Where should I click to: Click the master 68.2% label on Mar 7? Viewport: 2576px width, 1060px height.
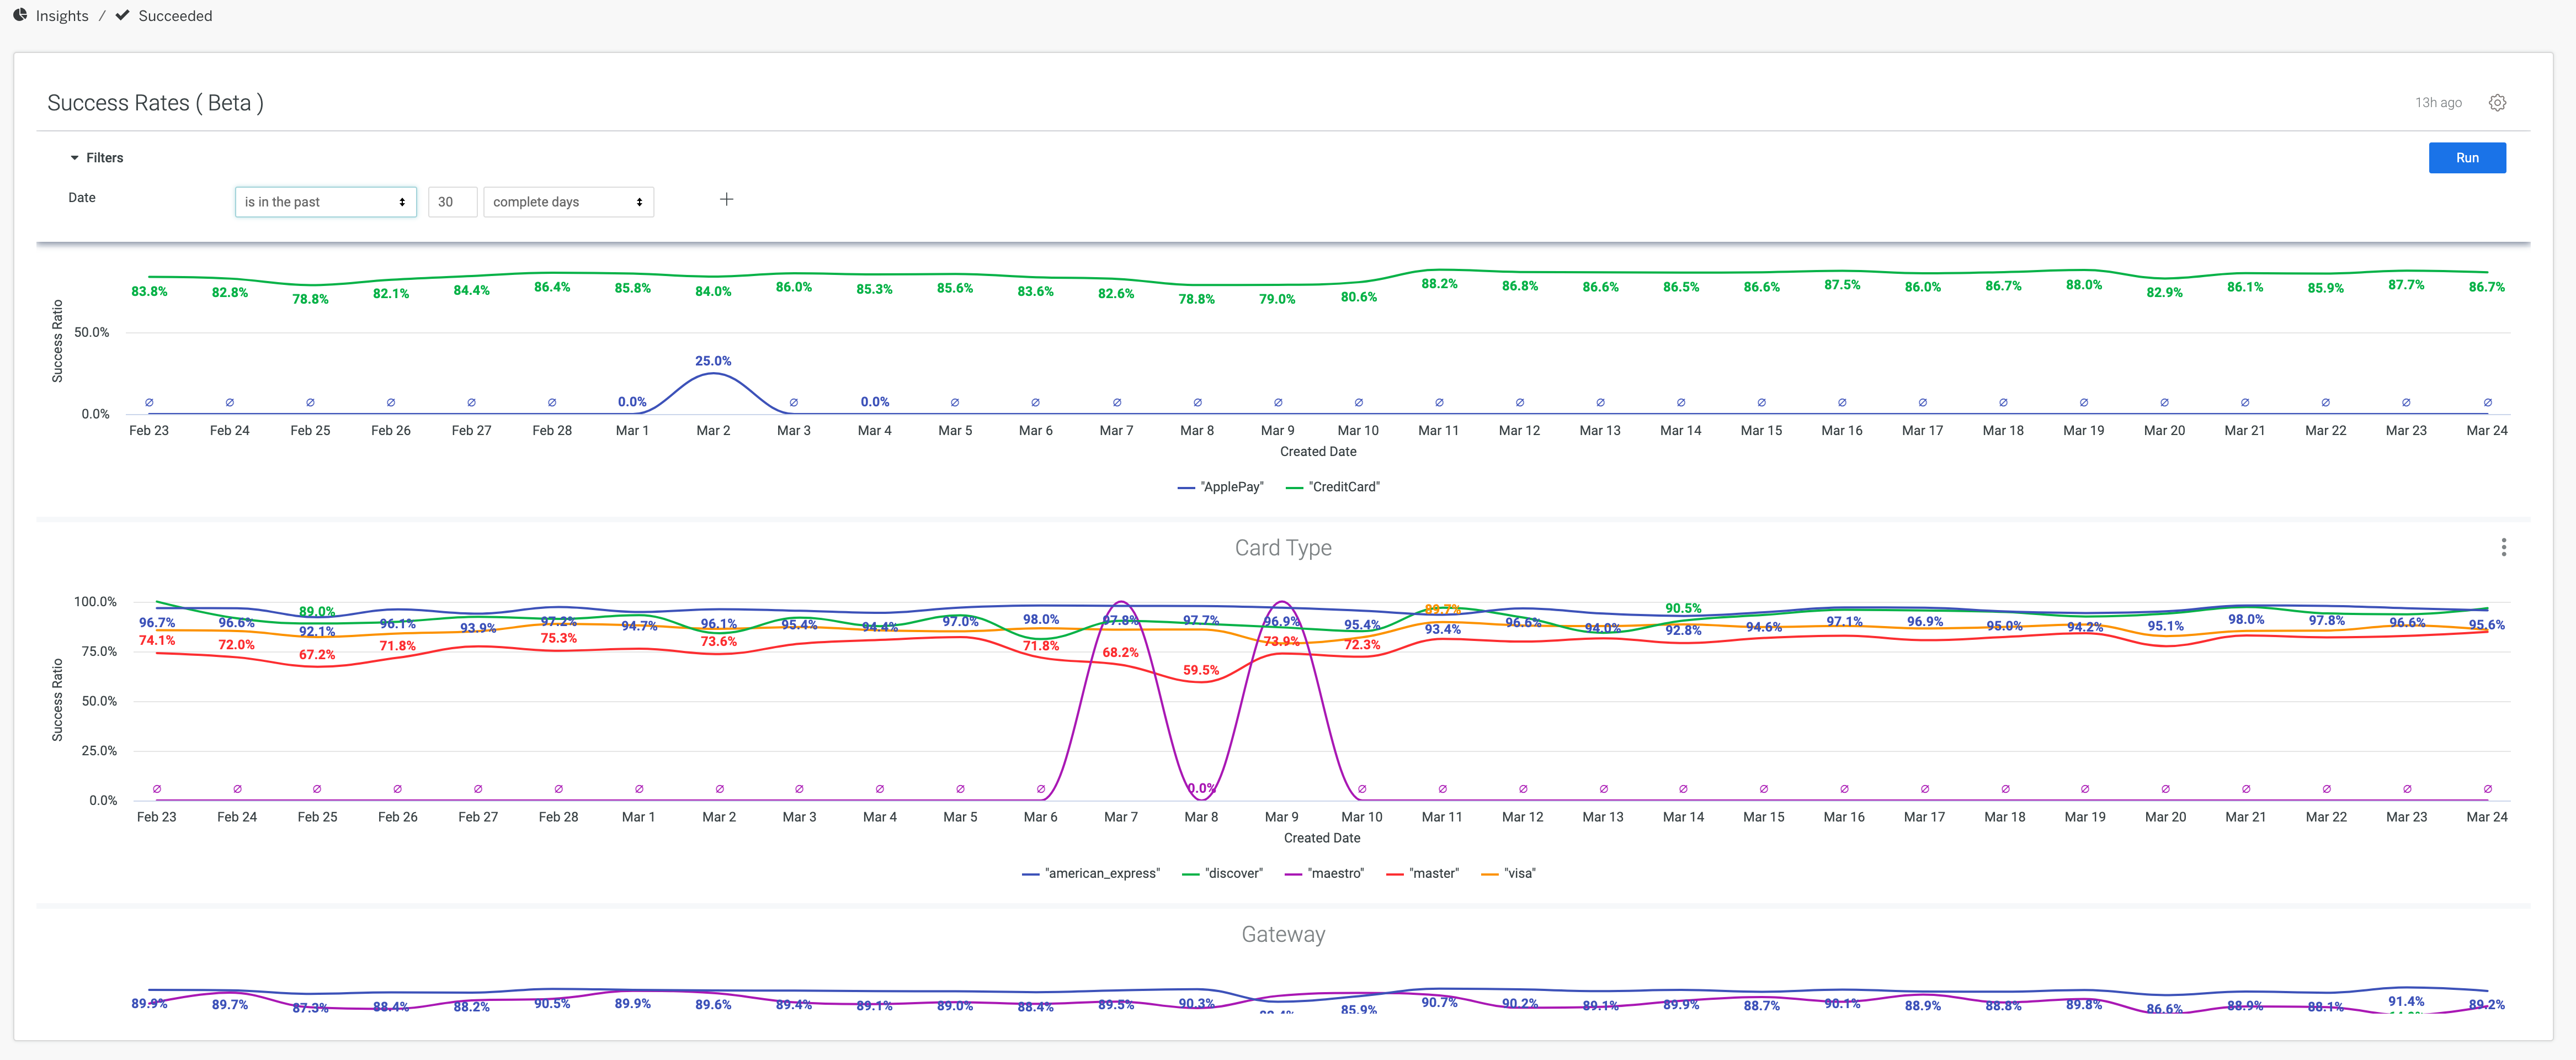1120,652
